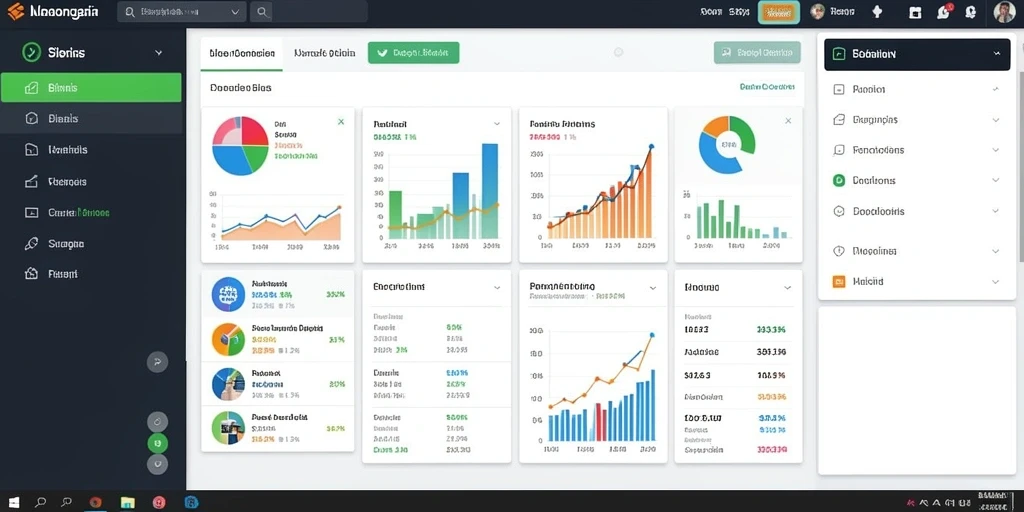Expand the Slorins sidebar section chevron
Image resolution: width=1024 pixels, height=512 pixels.
pyautogui.click(x=159, y=53)
